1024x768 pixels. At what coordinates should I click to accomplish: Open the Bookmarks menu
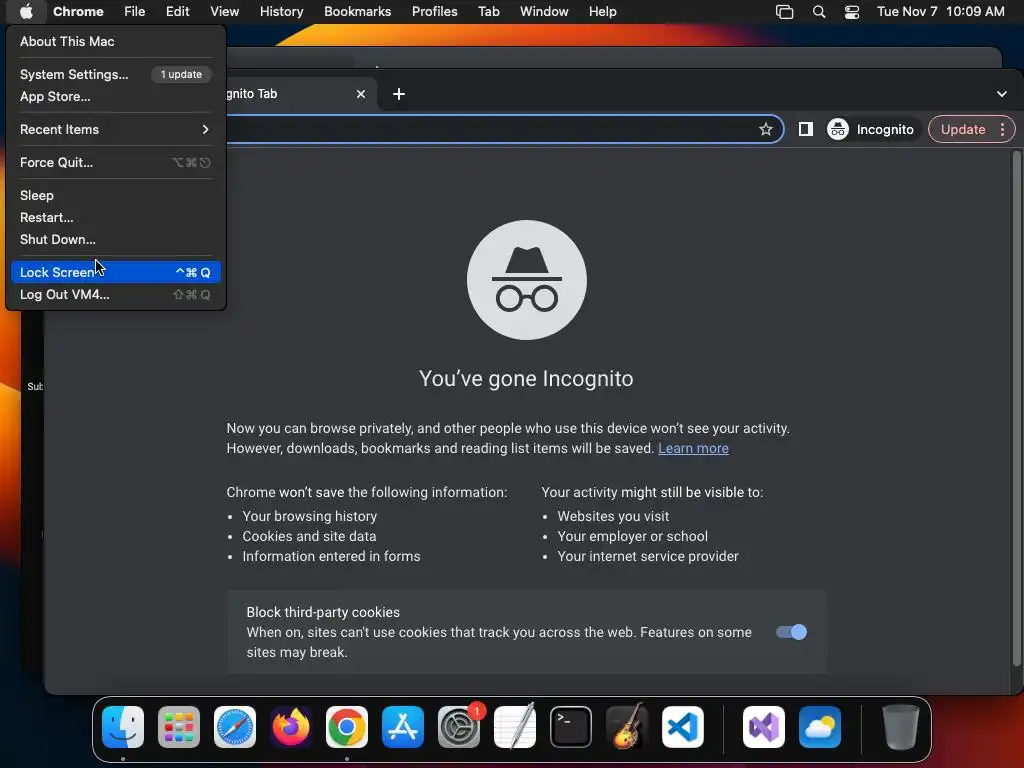point(358,12)
